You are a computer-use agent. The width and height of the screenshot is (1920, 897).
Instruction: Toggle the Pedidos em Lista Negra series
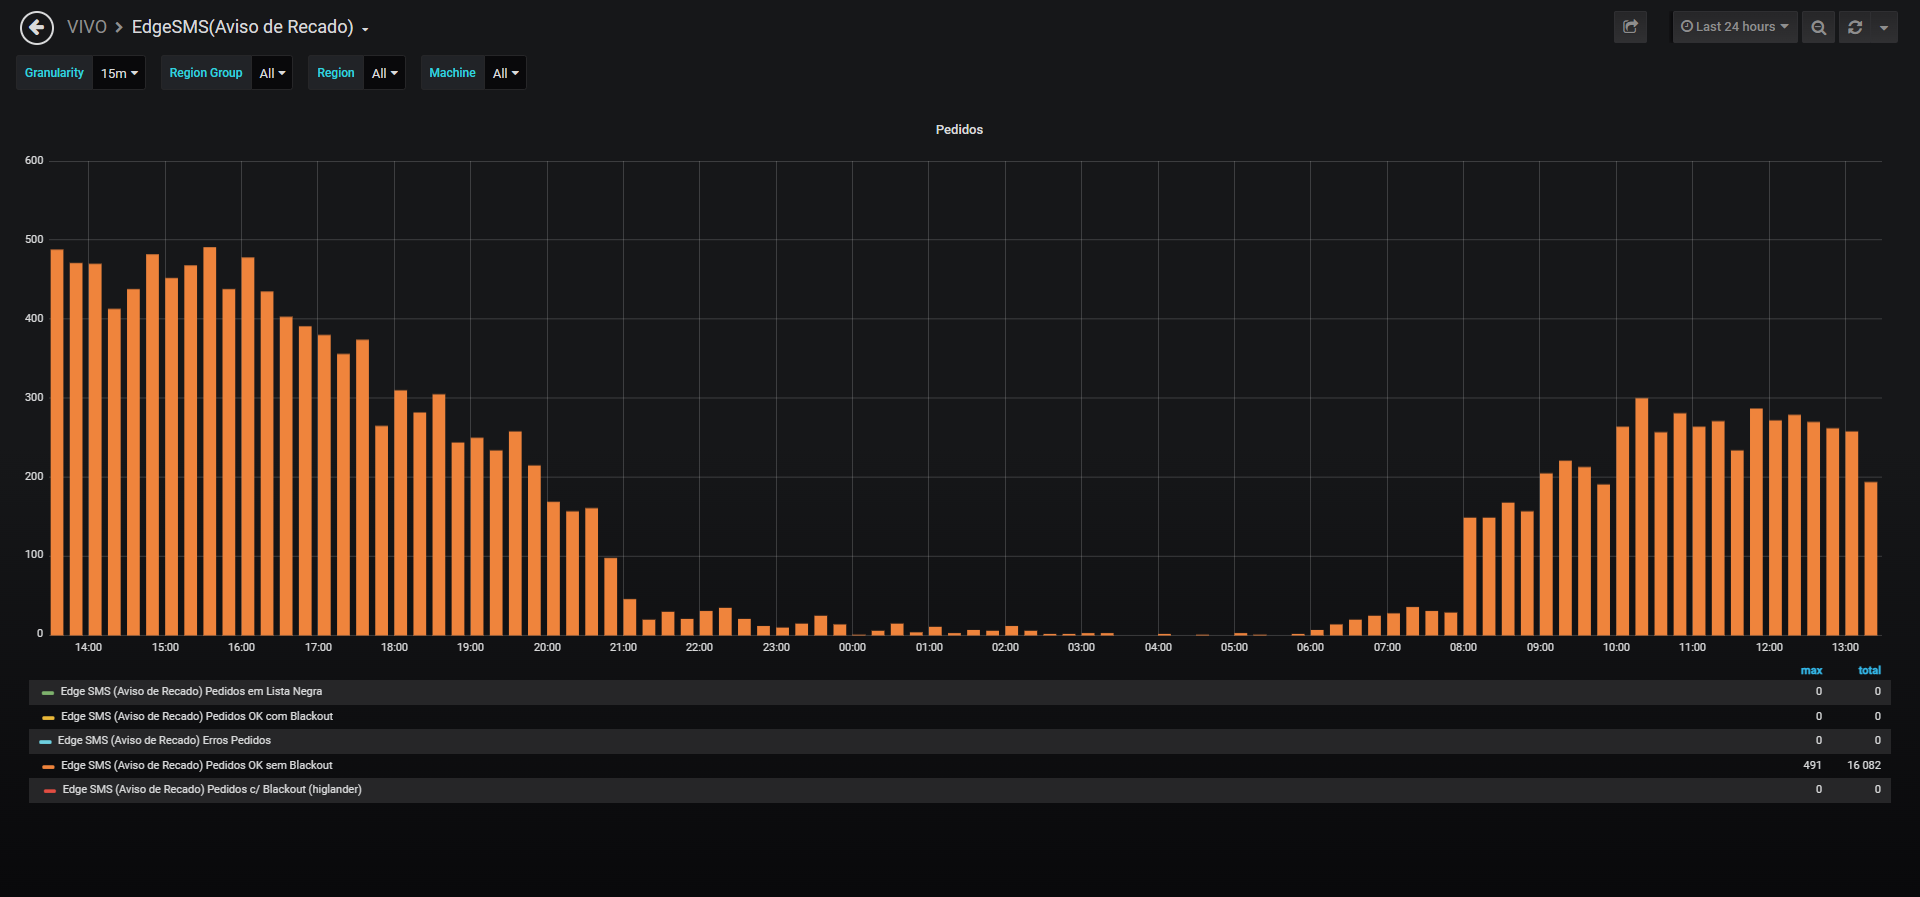tap(191, 691)
